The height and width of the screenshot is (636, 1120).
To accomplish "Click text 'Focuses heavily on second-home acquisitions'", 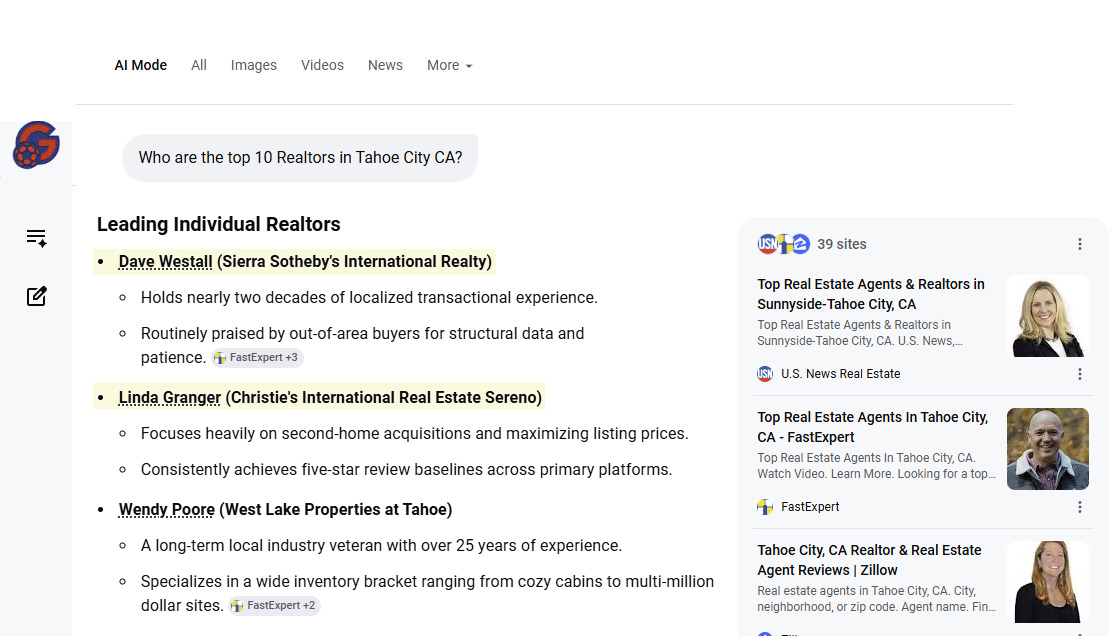I will pos(306,433).
